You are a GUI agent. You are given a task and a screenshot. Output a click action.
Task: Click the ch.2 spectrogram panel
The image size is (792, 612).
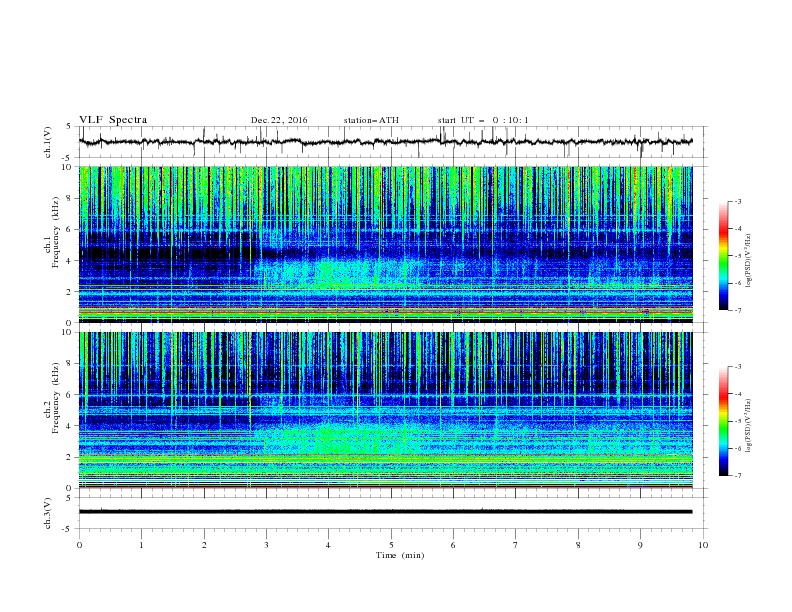pyautogui.click(x=386, y=410)
